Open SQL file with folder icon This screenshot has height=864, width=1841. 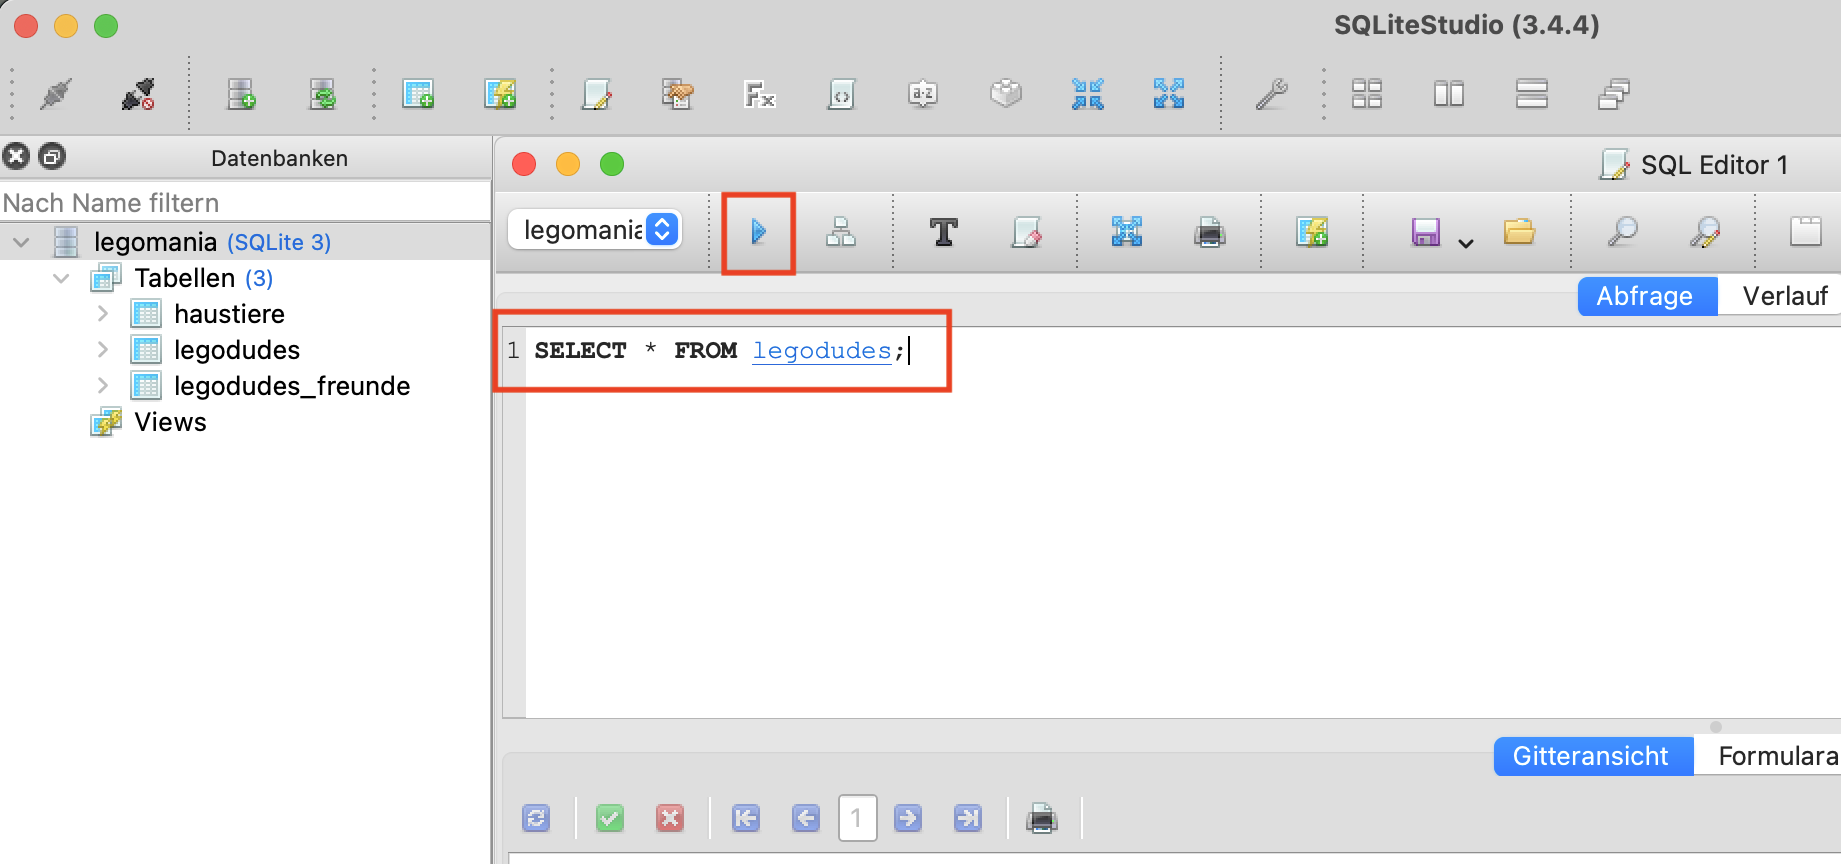click(x=1518, y=232)
